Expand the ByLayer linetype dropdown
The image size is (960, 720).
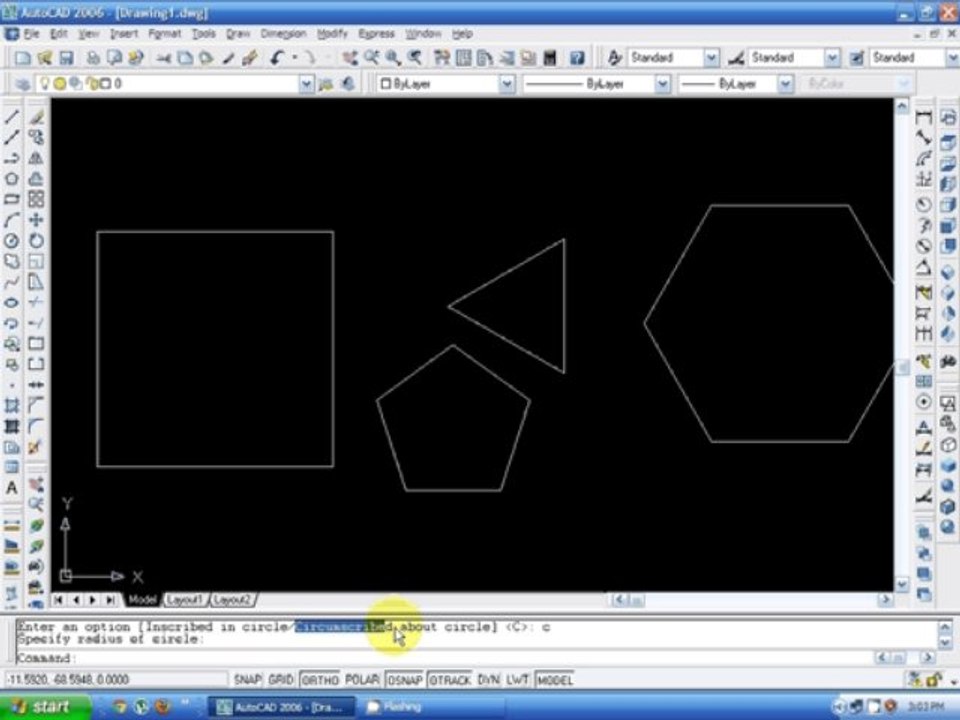coord(662,84)
